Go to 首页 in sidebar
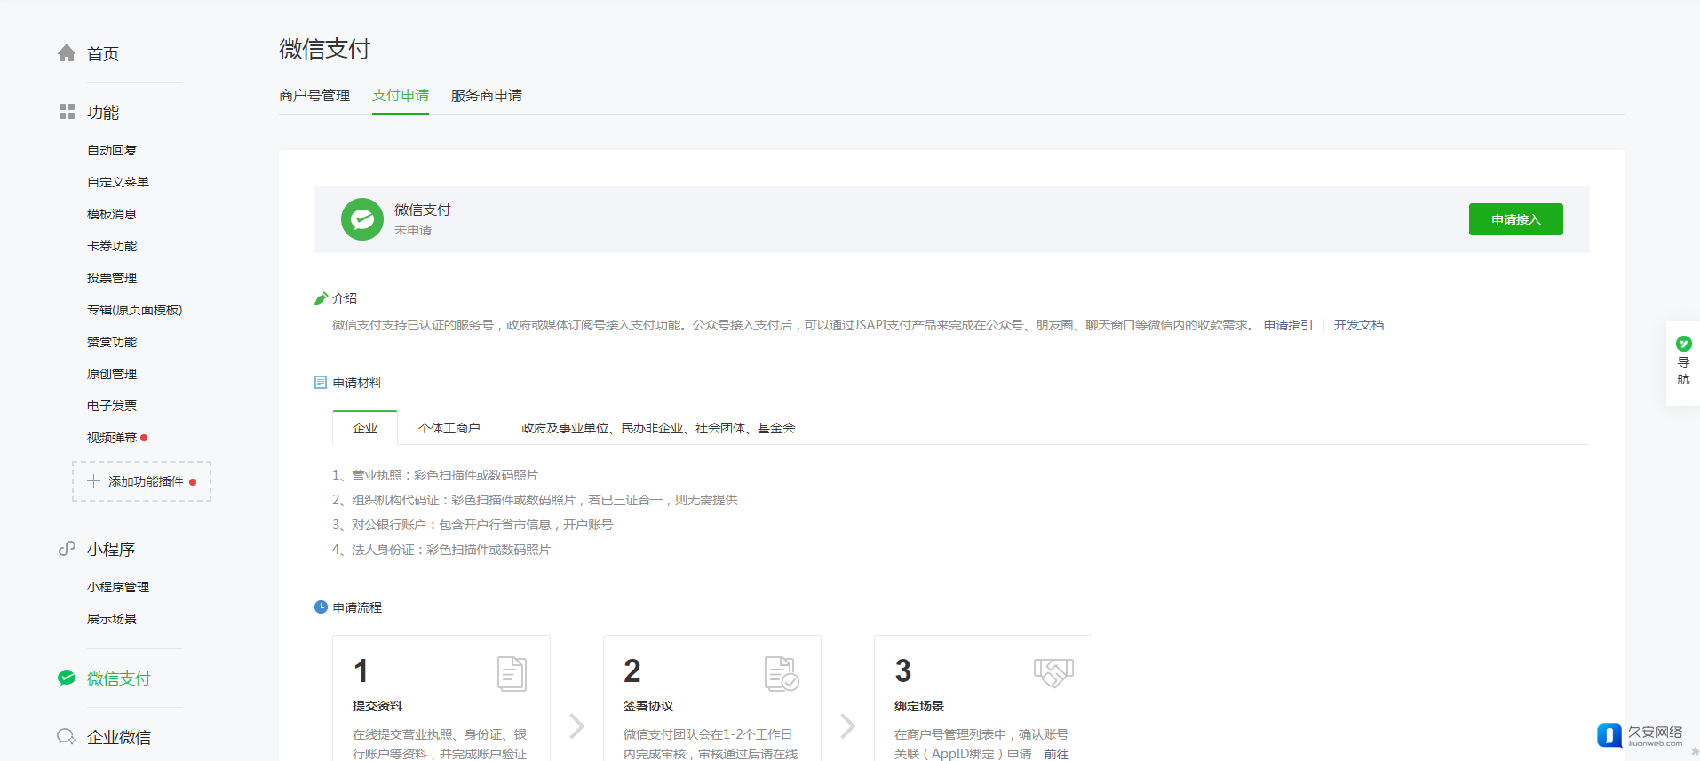 click(x=103, y=54)
